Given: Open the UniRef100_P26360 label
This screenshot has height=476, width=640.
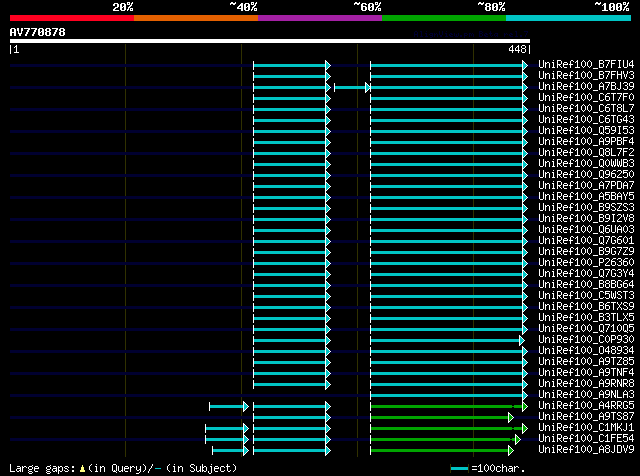Looking at the screenshot, I should (x=586, y=263).
